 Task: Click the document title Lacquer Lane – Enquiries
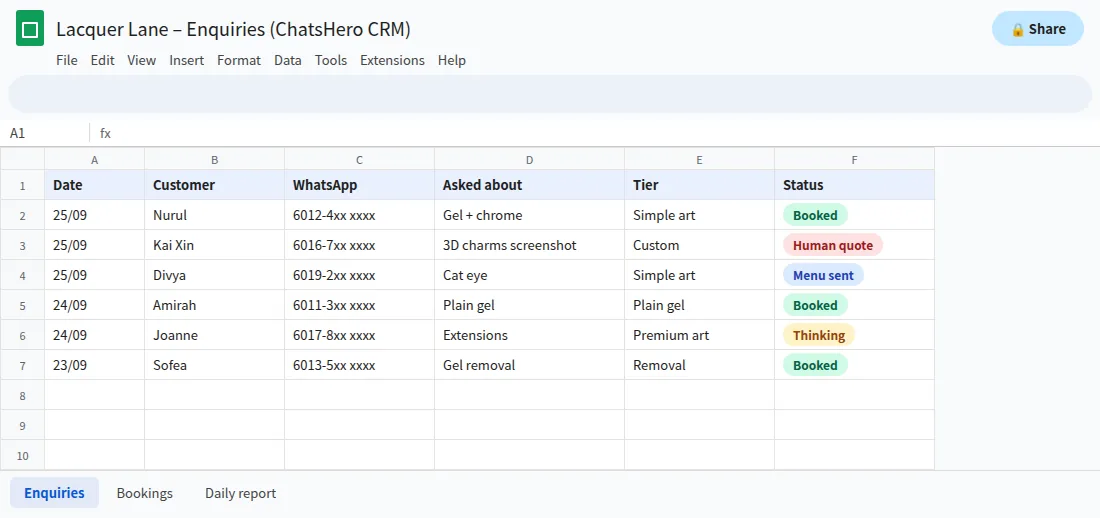tap(234, 29)
